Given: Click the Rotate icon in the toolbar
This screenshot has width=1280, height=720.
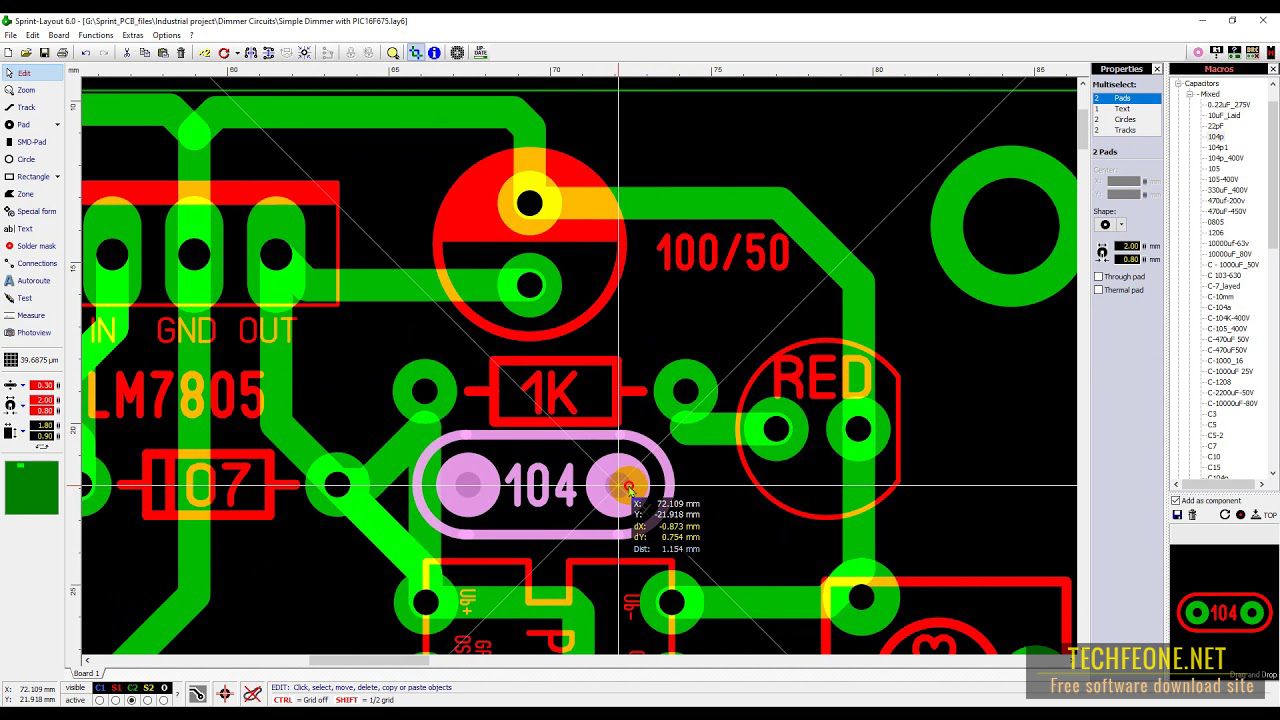Looking at the screenshot, I should 224,53.
